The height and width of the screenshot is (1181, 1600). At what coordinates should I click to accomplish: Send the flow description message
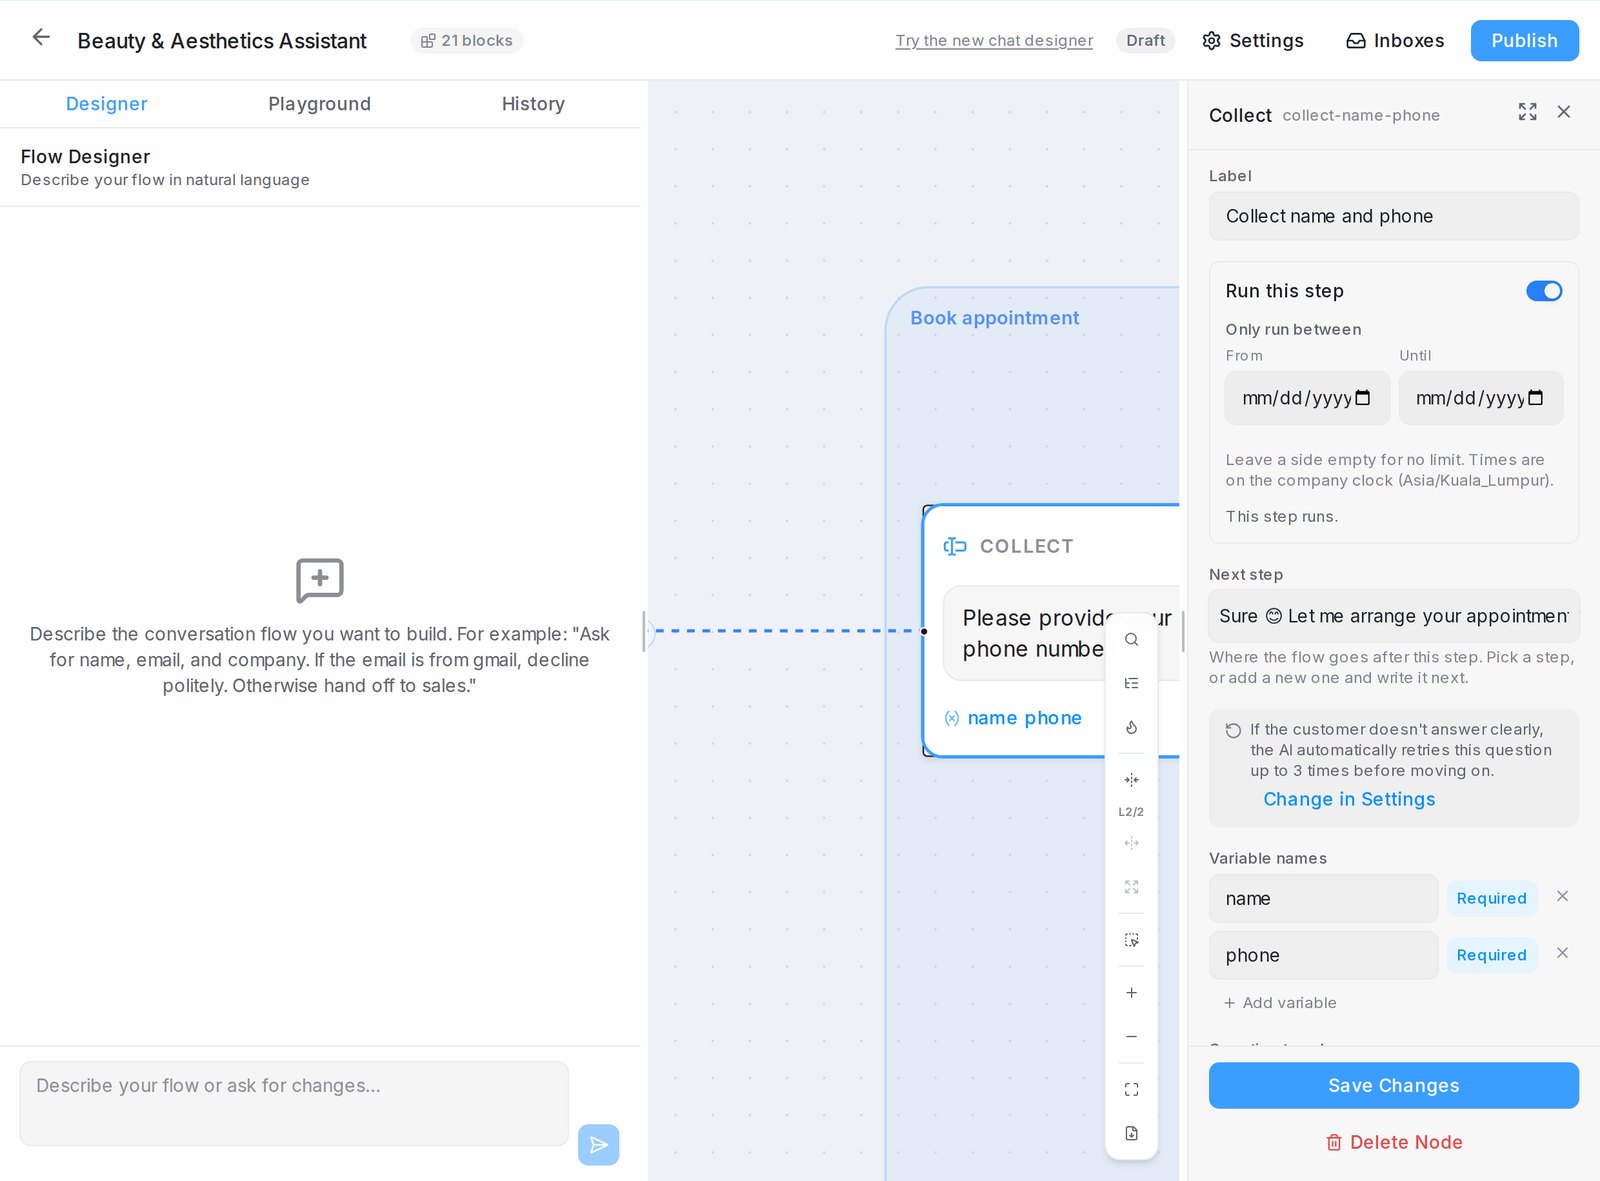coord(598,1144)
